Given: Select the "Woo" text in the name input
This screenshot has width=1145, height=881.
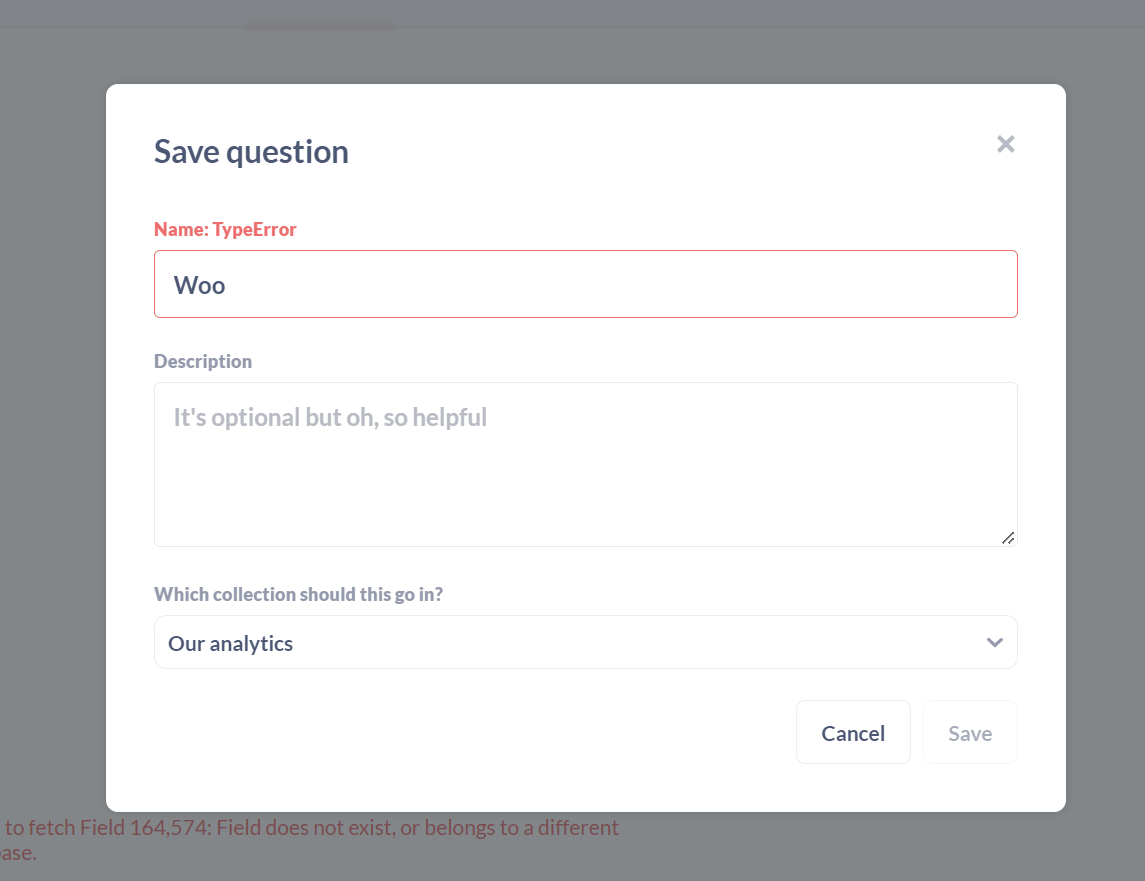Looking at the screenshot, I should (199, 285).
